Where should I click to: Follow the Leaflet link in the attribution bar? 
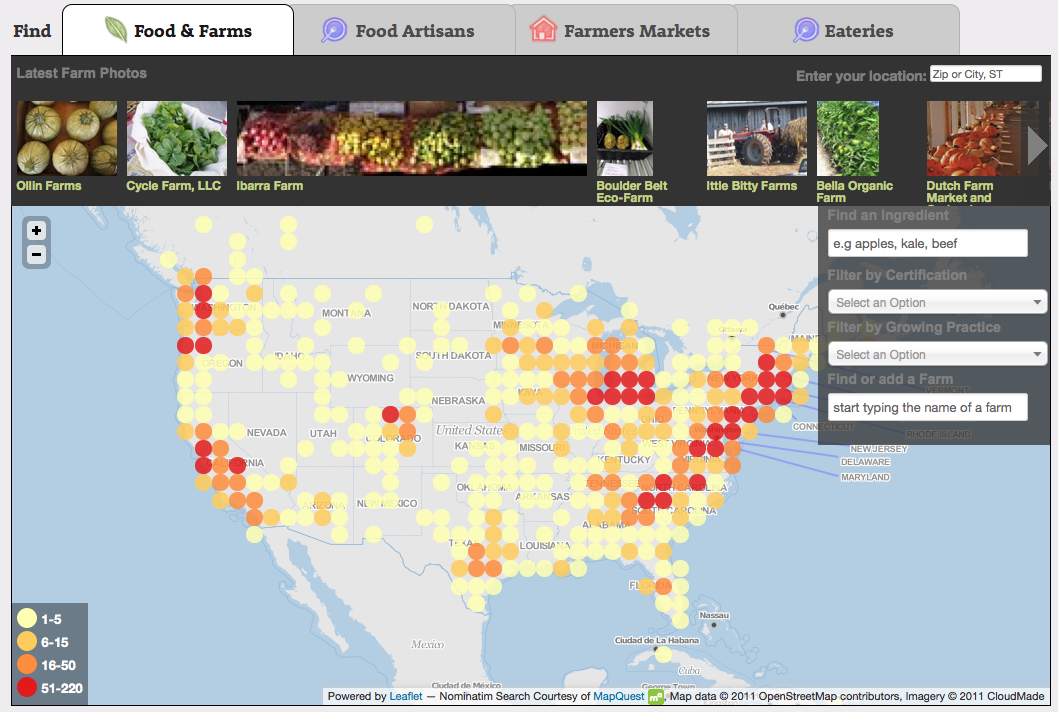click(405, 695)
